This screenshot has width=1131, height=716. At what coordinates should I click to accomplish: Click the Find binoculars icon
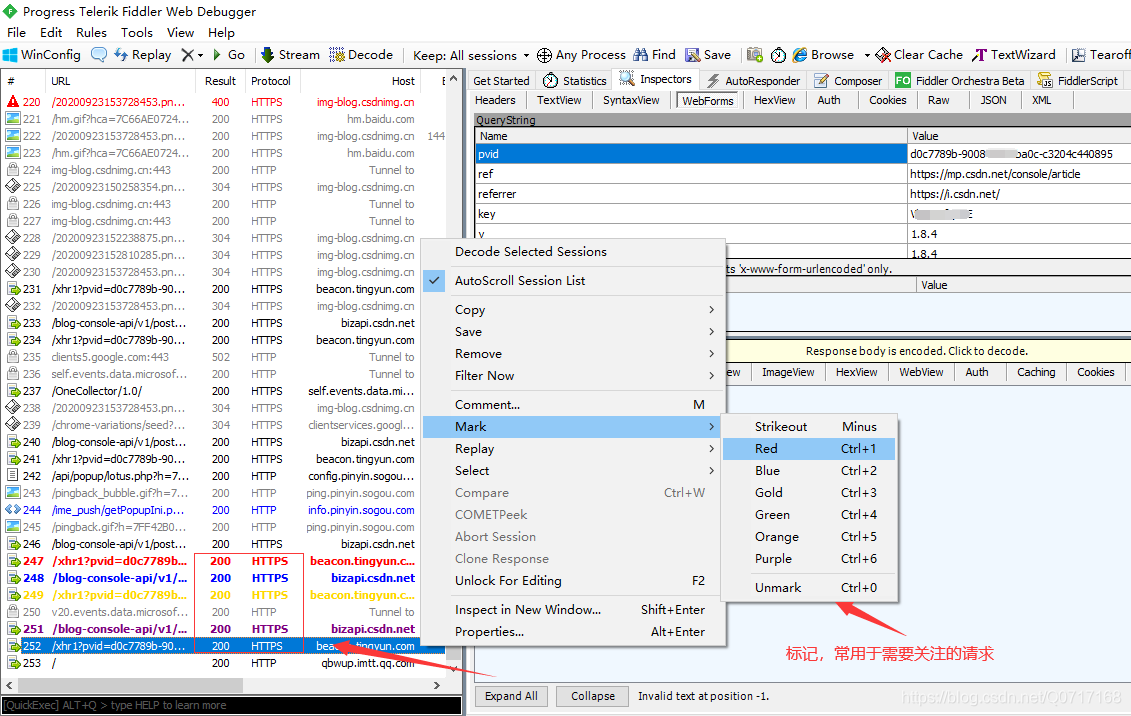coord(641,55)
